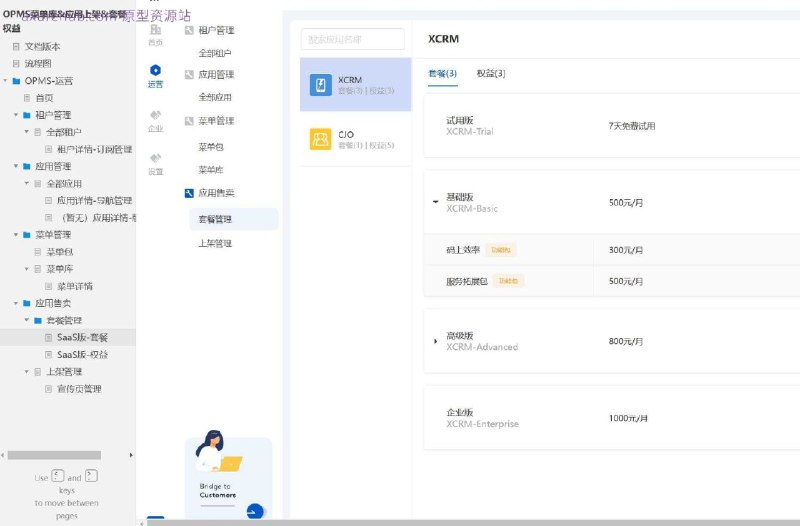Expand the 高级版 package row
This screenshot has height=526, width=800.
point(435,341)
